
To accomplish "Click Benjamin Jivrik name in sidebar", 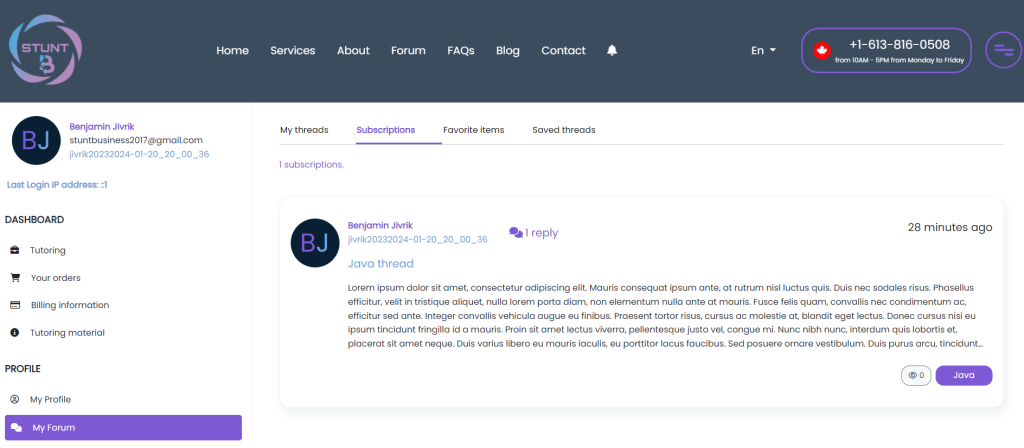I will click(102, 127).
